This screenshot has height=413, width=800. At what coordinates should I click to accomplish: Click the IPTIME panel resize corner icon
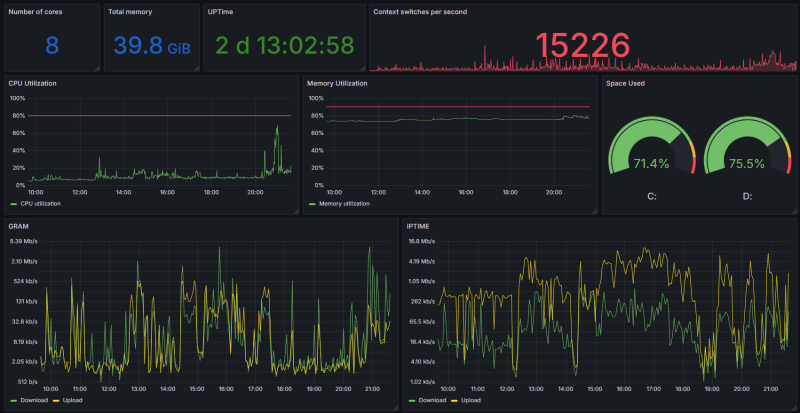[793, 408]
